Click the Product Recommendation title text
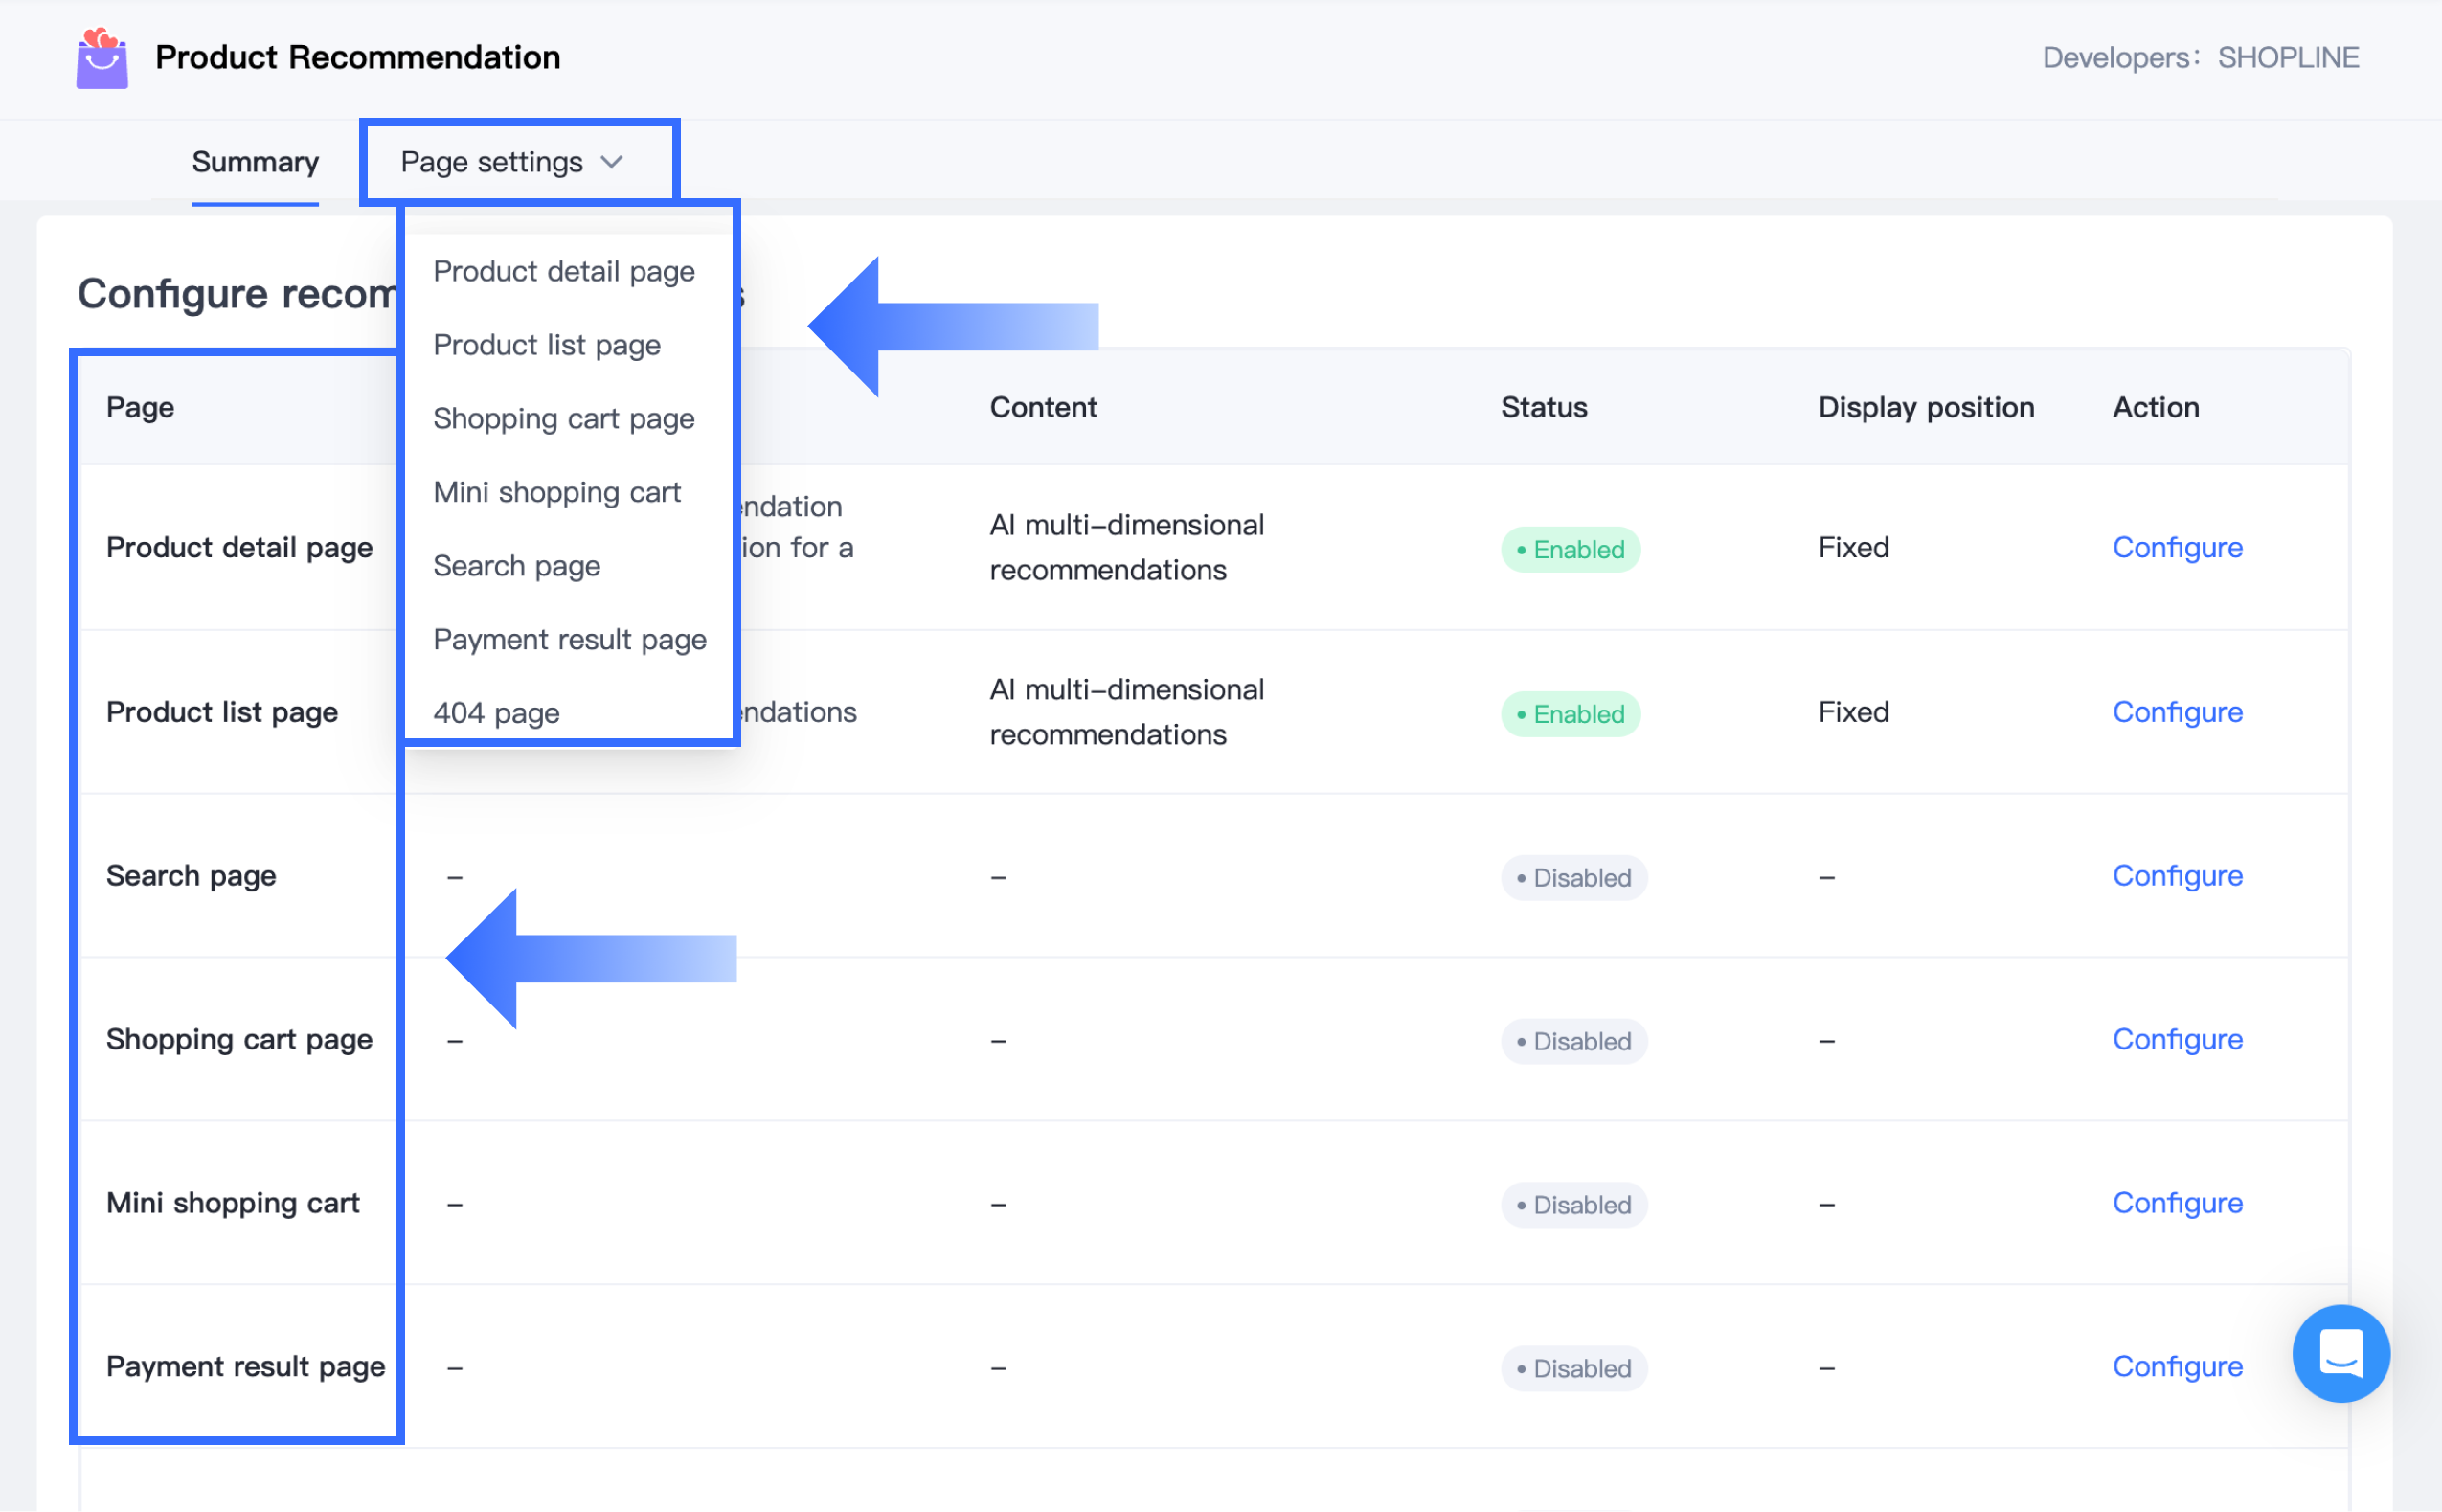Screen dimensions: 2442x1512 pyautogui.click(x=357, y=57)
